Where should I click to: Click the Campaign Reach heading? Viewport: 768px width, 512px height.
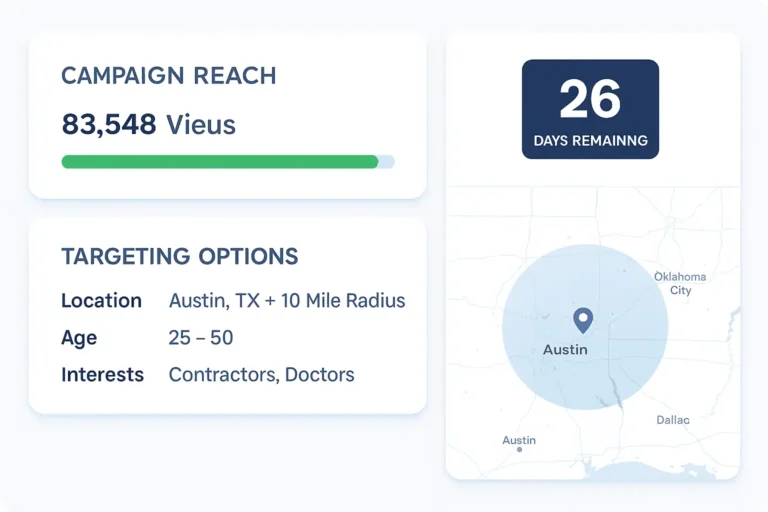point(169,76)
